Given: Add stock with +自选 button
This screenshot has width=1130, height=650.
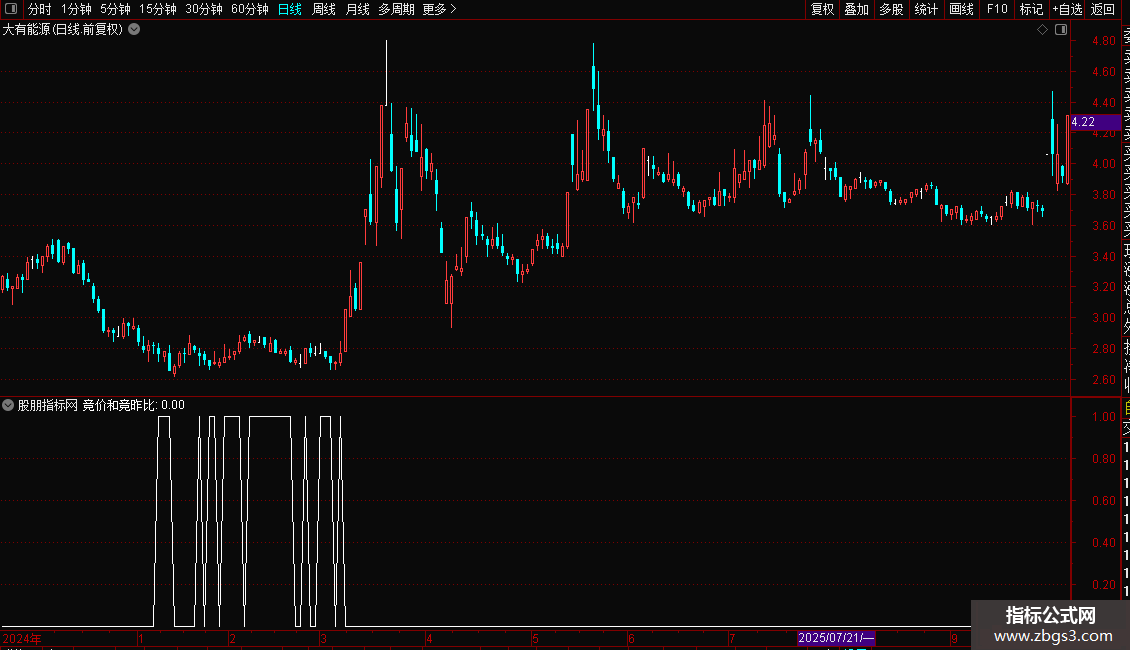Looking at the screenshot, I should tap(1067, 9).
